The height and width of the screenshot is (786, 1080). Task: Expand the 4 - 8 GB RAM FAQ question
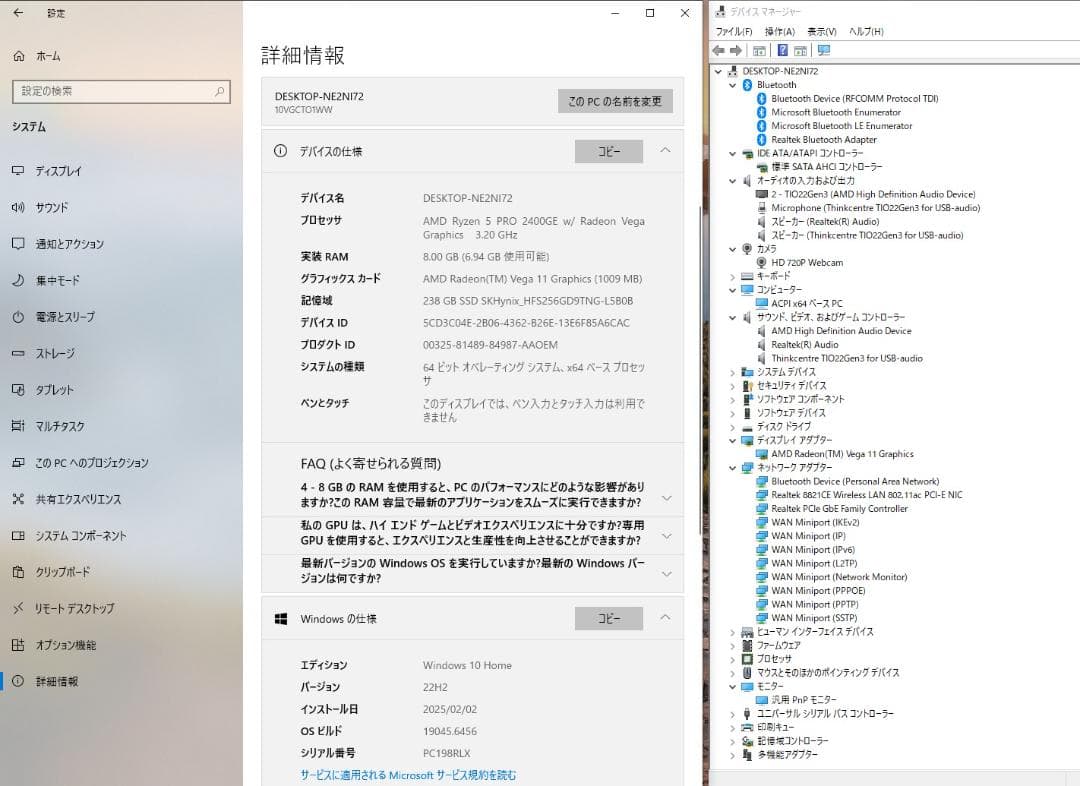pyautogui.click(x=666, y=497)
